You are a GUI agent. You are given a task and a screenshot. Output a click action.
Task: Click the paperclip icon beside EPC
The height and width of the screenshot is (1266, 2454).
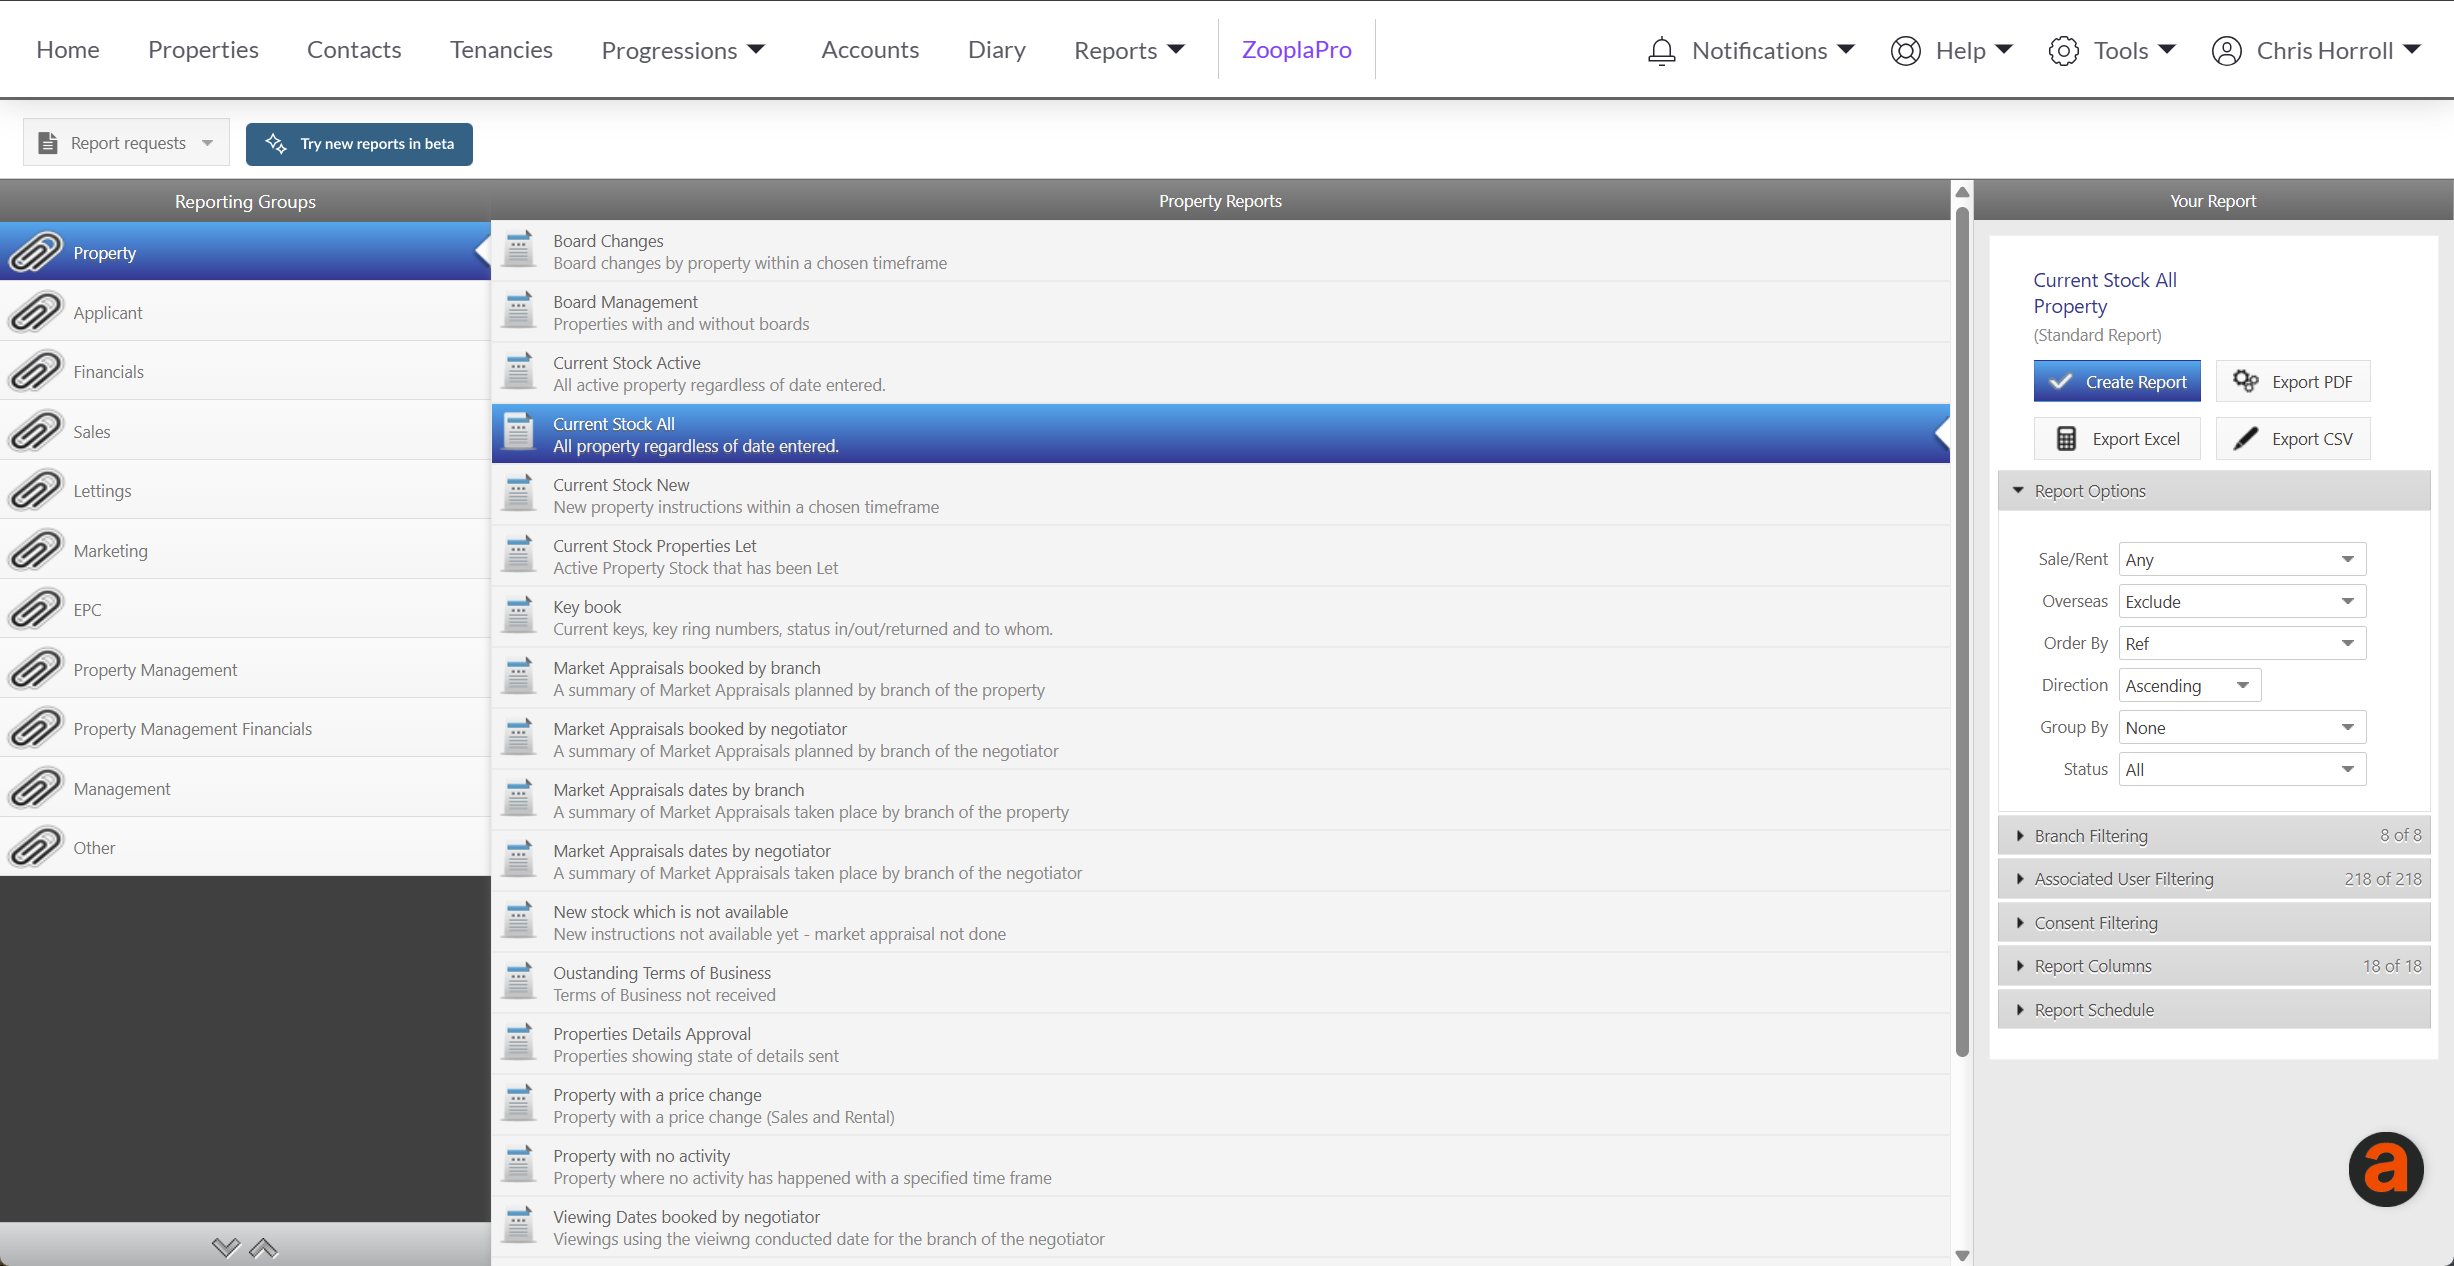point(35,609)
